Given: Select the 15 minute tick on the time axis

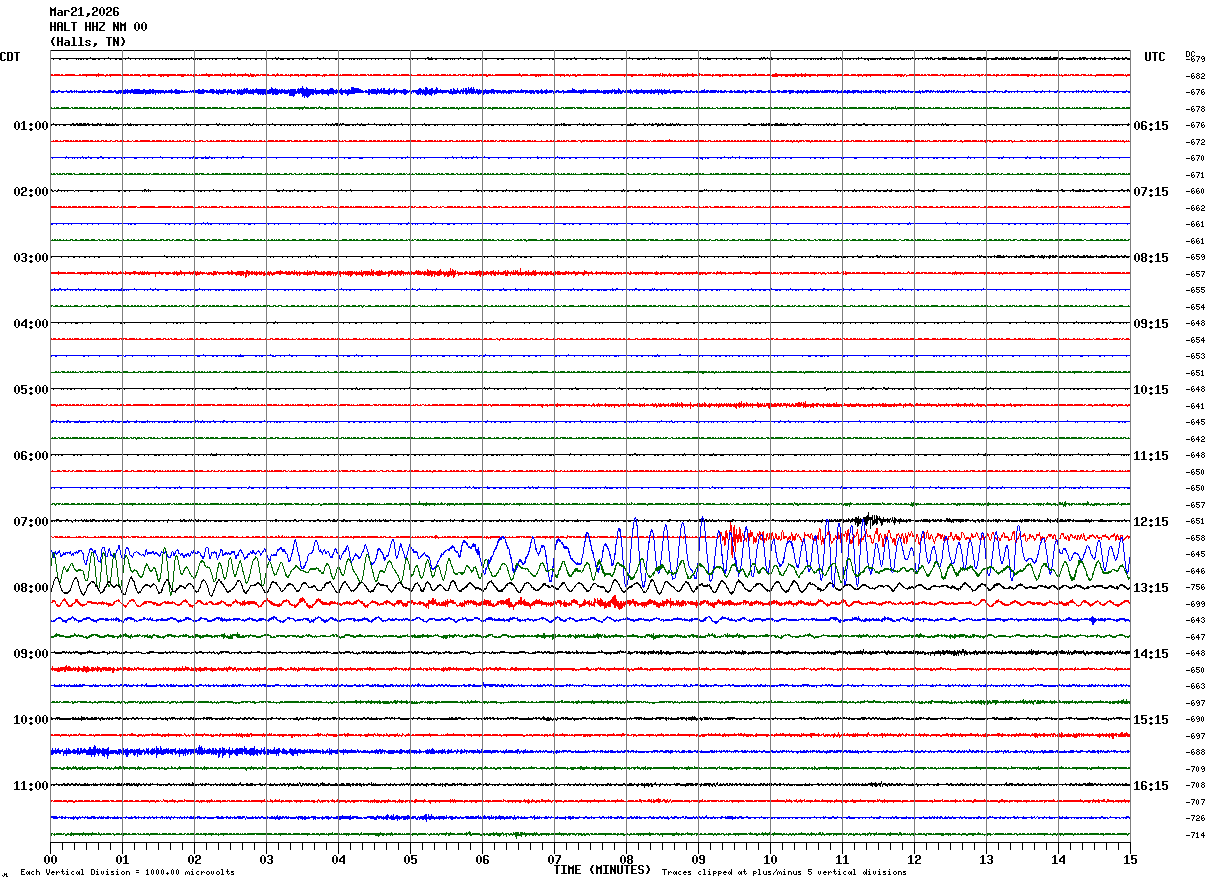Looking at the screenshot, I should click(1129, 860).
